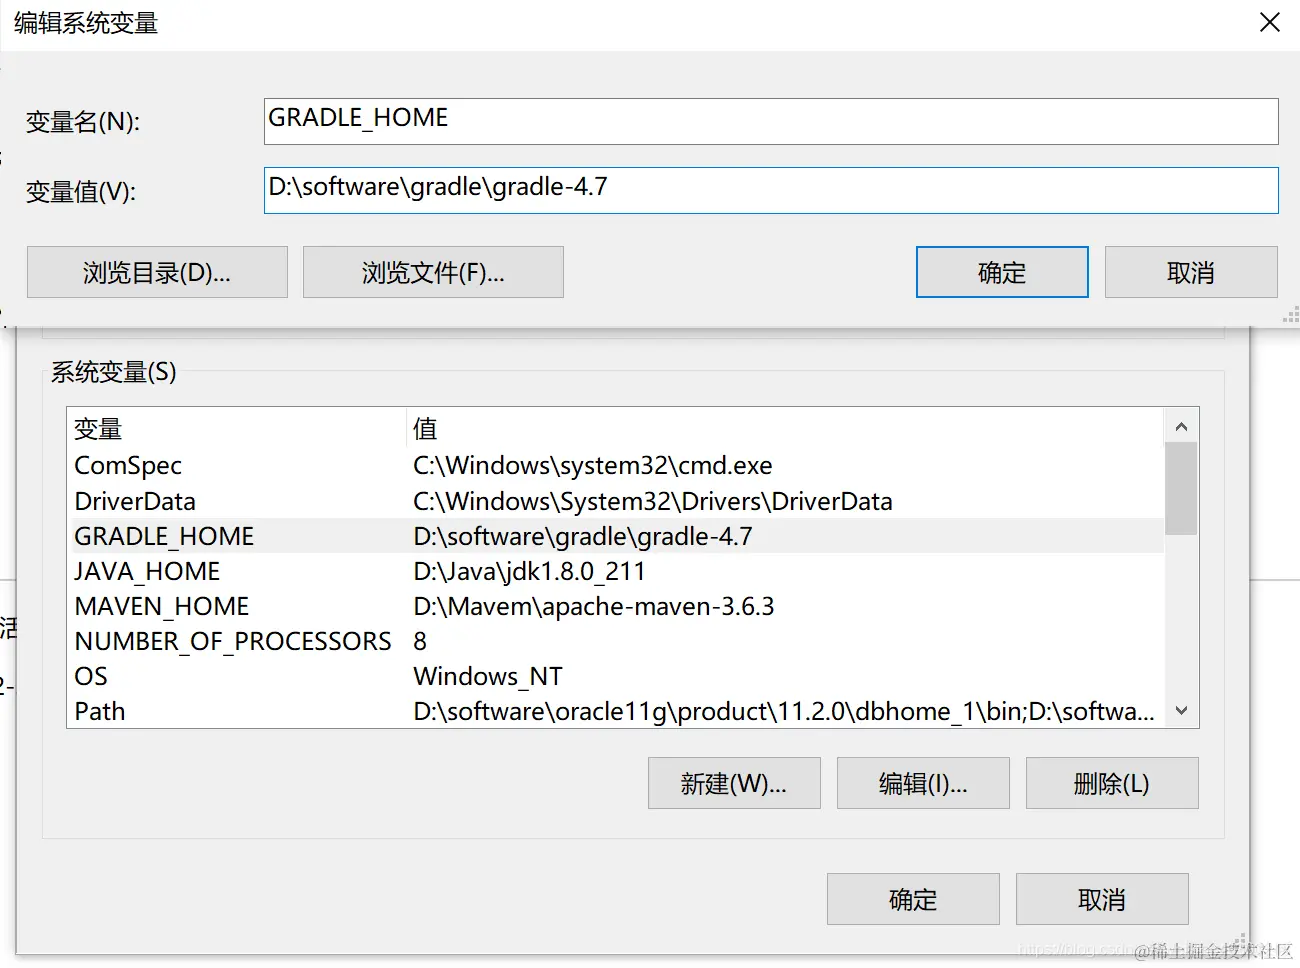
Task: Select the OS variable row
Action: tap(615, 676)
